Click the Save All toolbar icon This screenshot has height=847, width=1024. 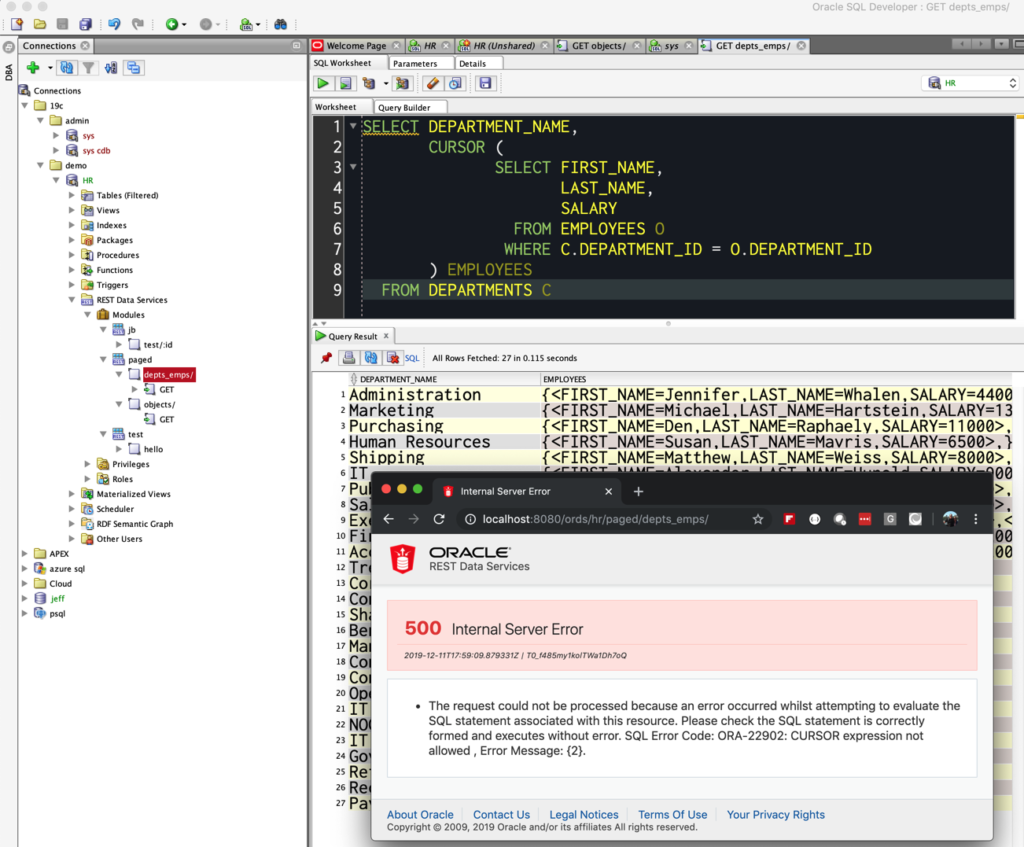click(86, 24)
